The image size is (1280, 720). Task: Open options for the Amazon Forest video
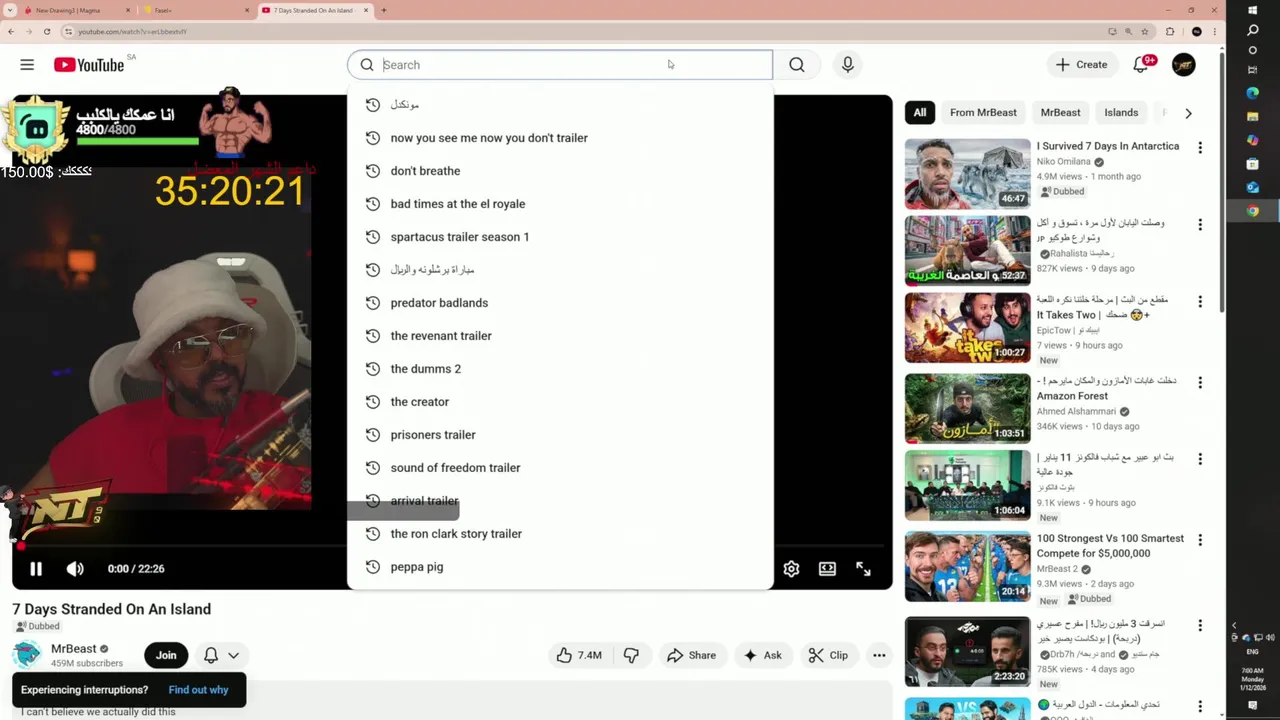click(1200, 383)
